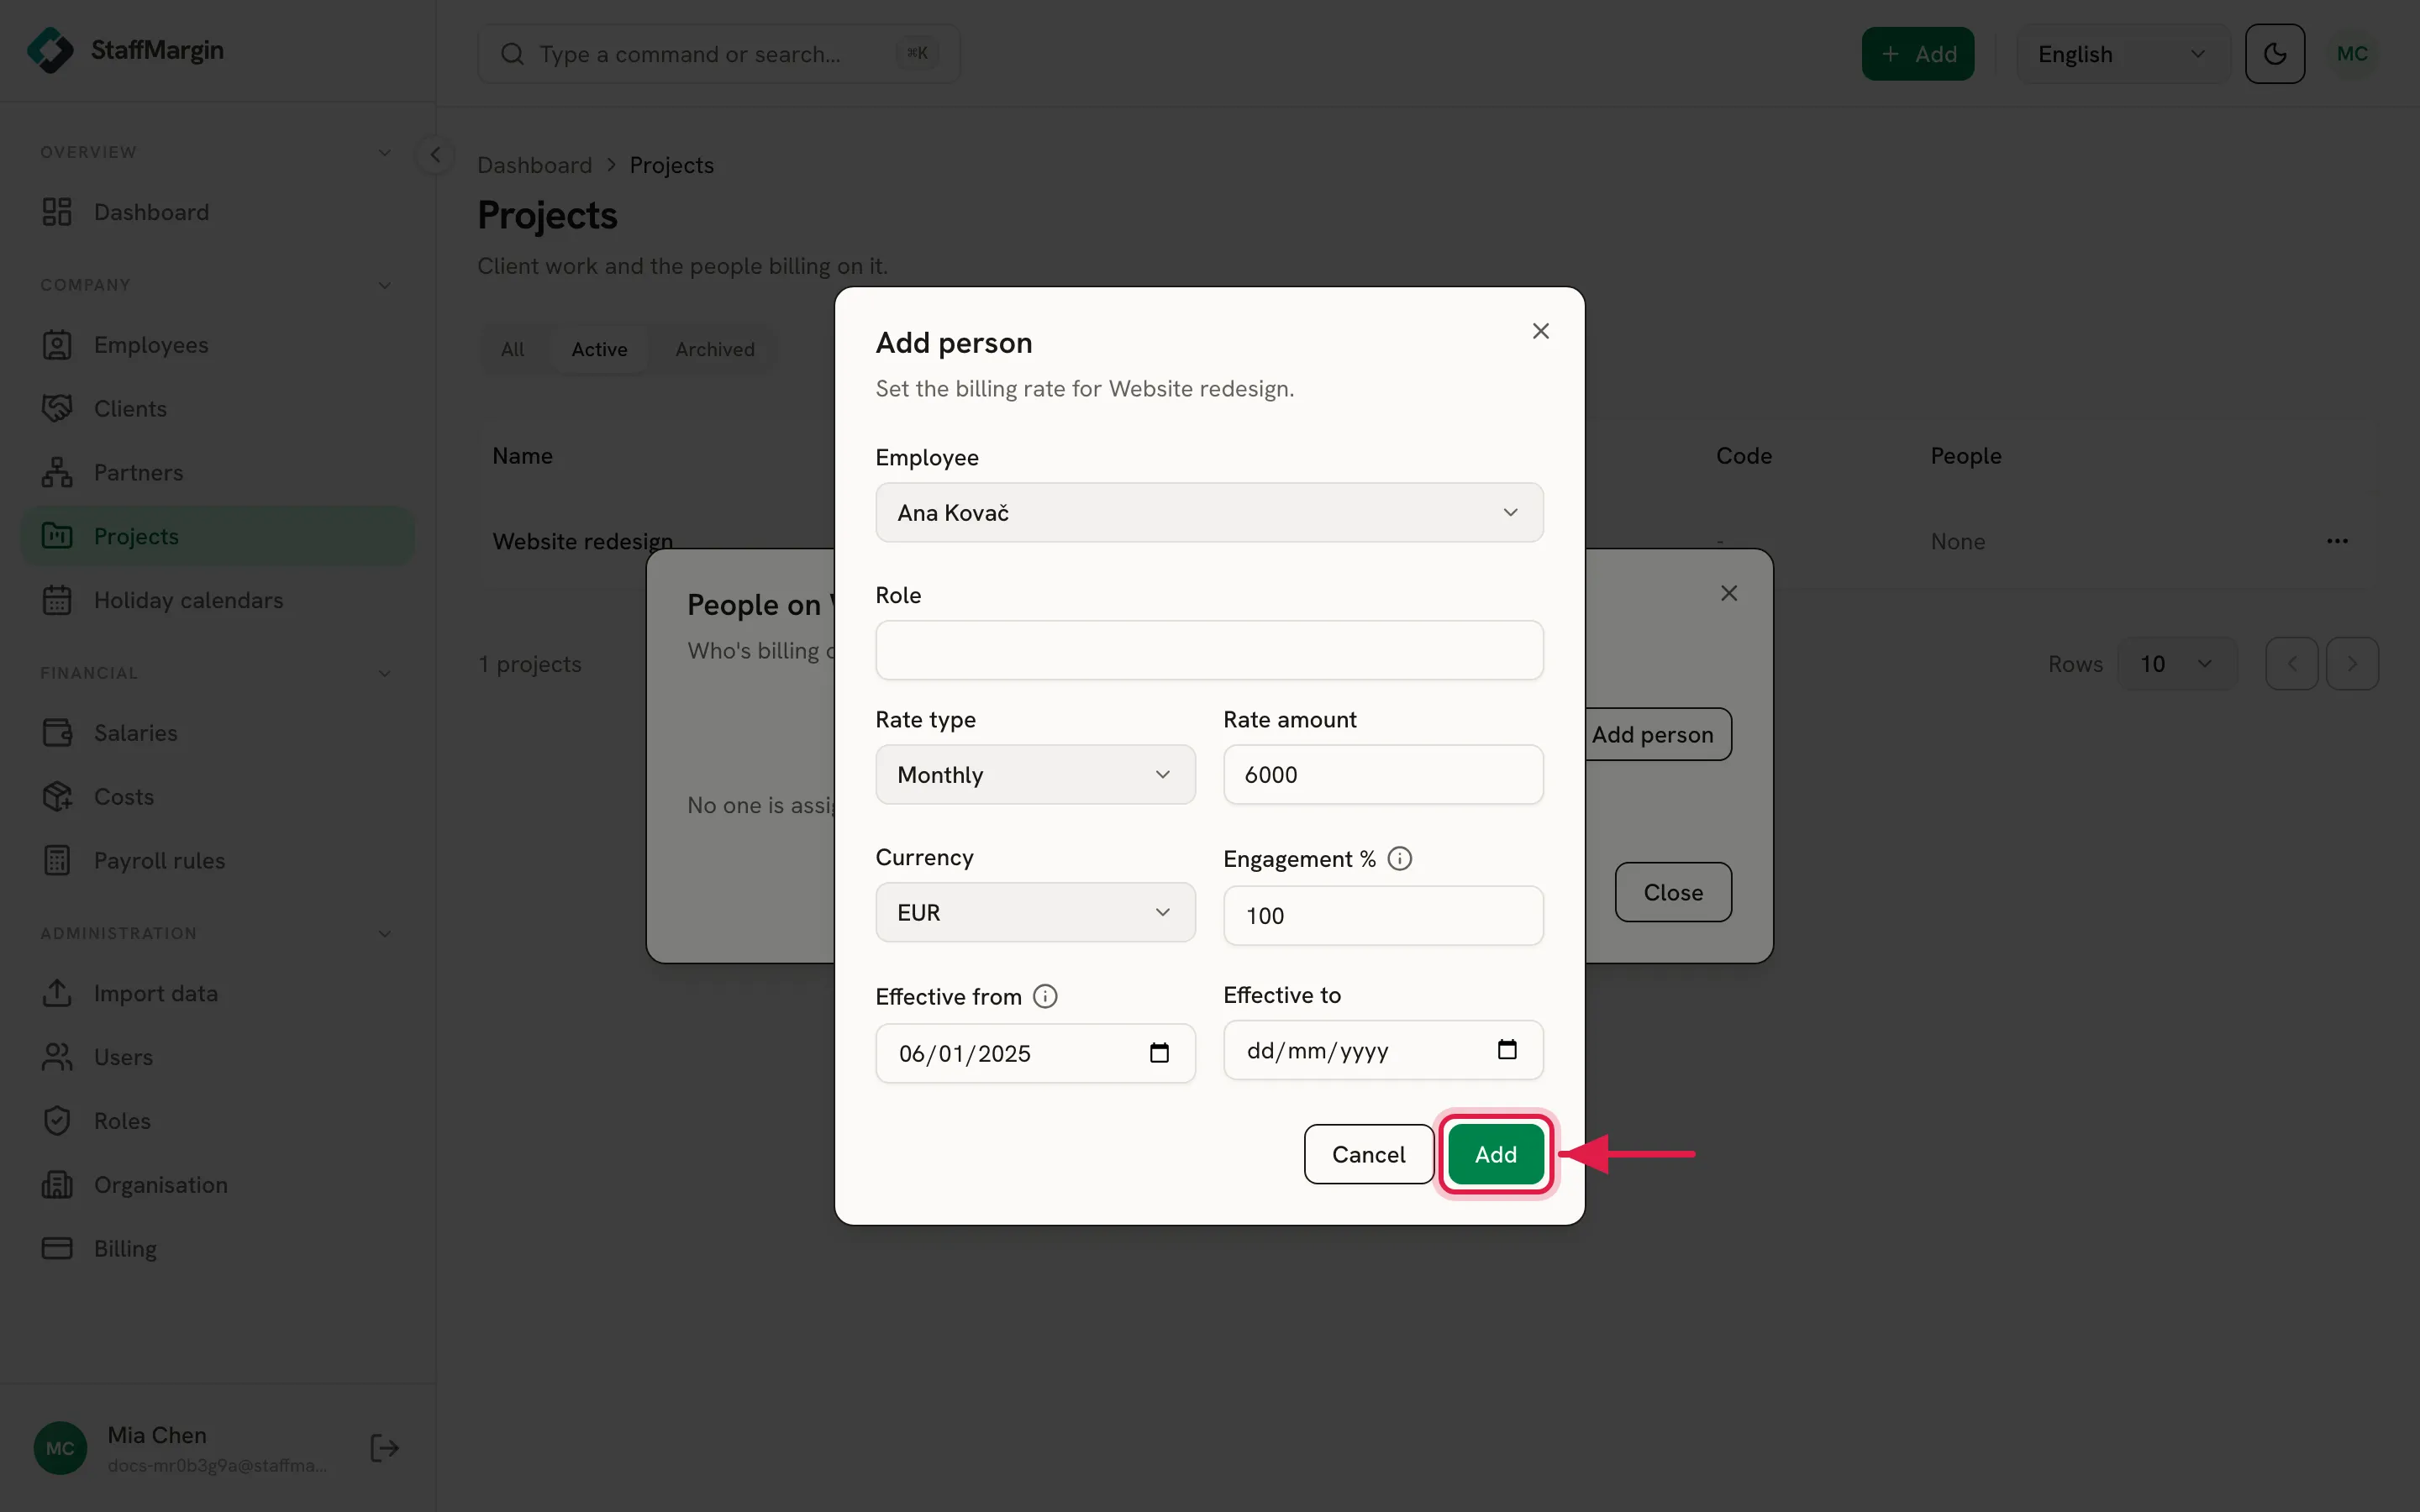Switch to the Active projects tab
2420x1512 pixels.
599,350
